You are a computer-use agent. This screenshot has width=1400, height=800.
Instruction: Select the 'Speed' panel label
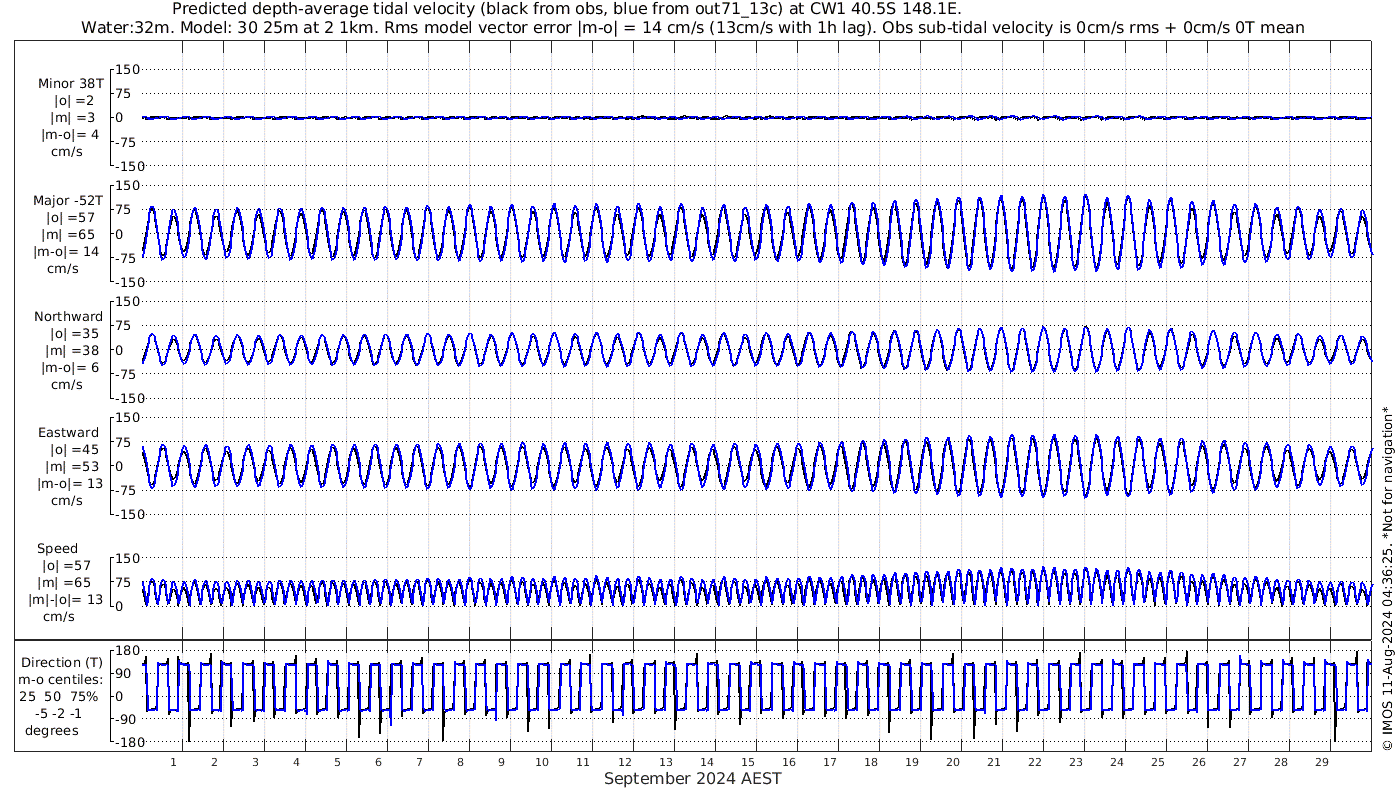point(57,549)
